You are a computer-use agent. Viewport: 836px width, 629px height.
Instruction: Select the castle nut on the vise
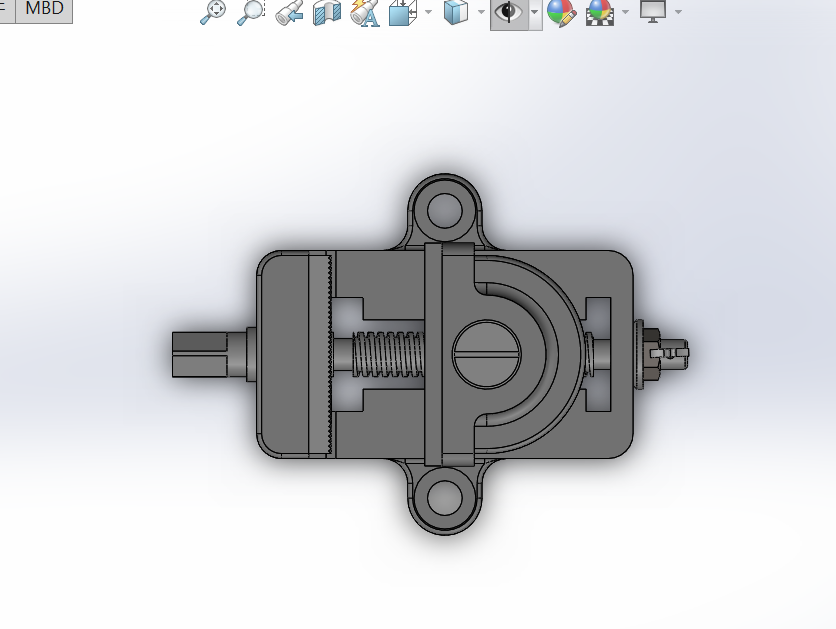(653, 354)
